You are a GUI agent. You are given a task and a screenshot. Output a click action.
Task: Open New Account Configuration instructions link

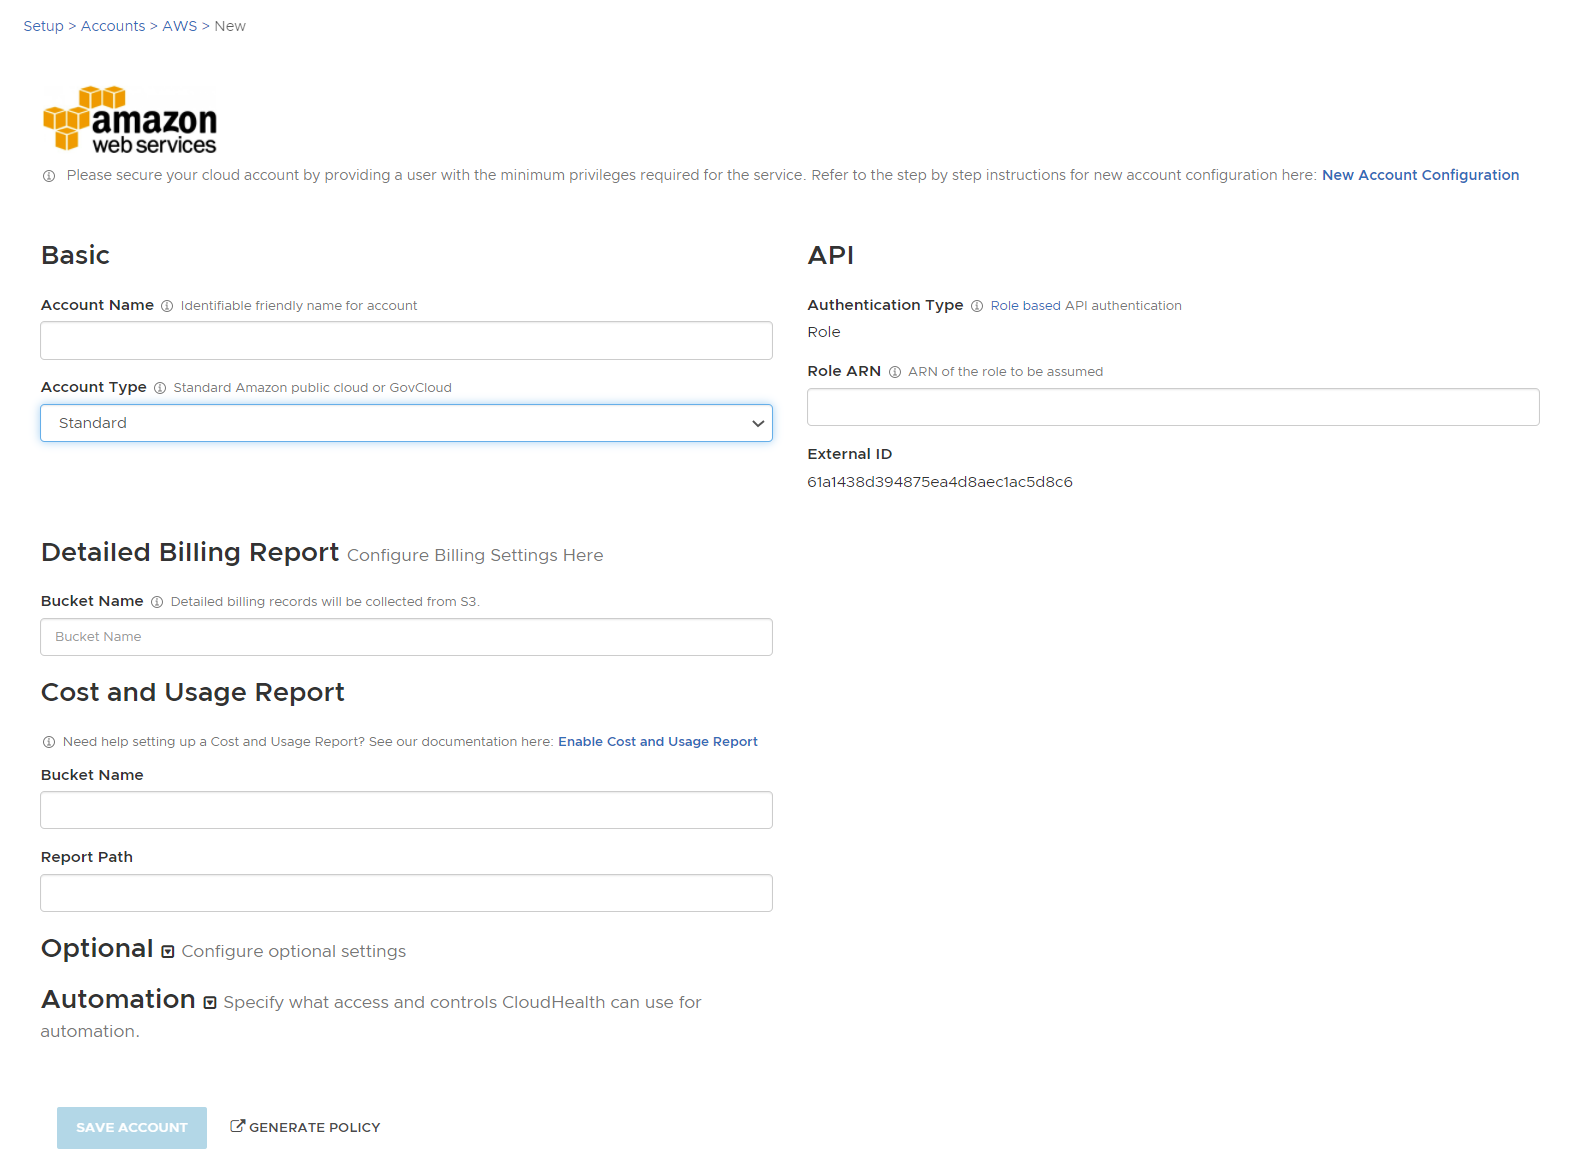click(1420, 175)
